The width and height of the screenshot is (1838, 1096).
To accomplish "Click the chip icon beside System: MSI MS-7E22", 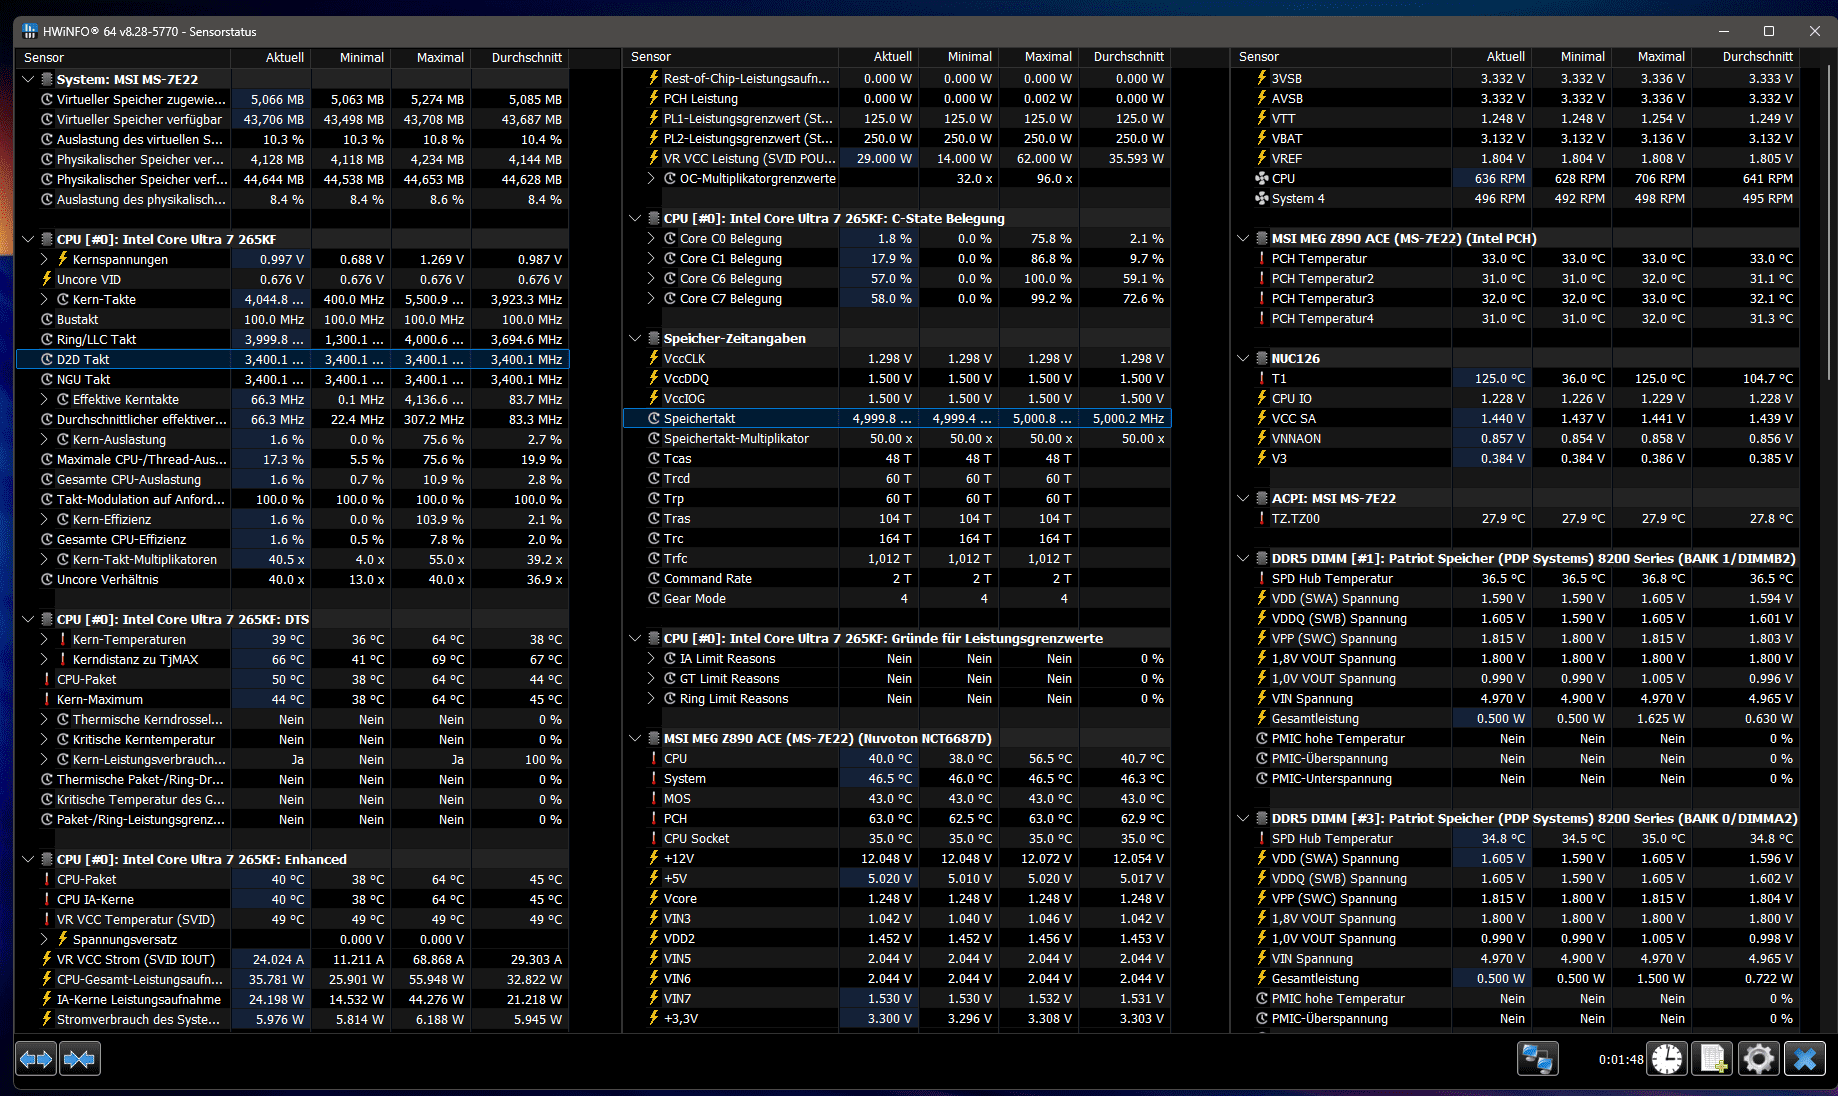I will [x=46, y=79].
